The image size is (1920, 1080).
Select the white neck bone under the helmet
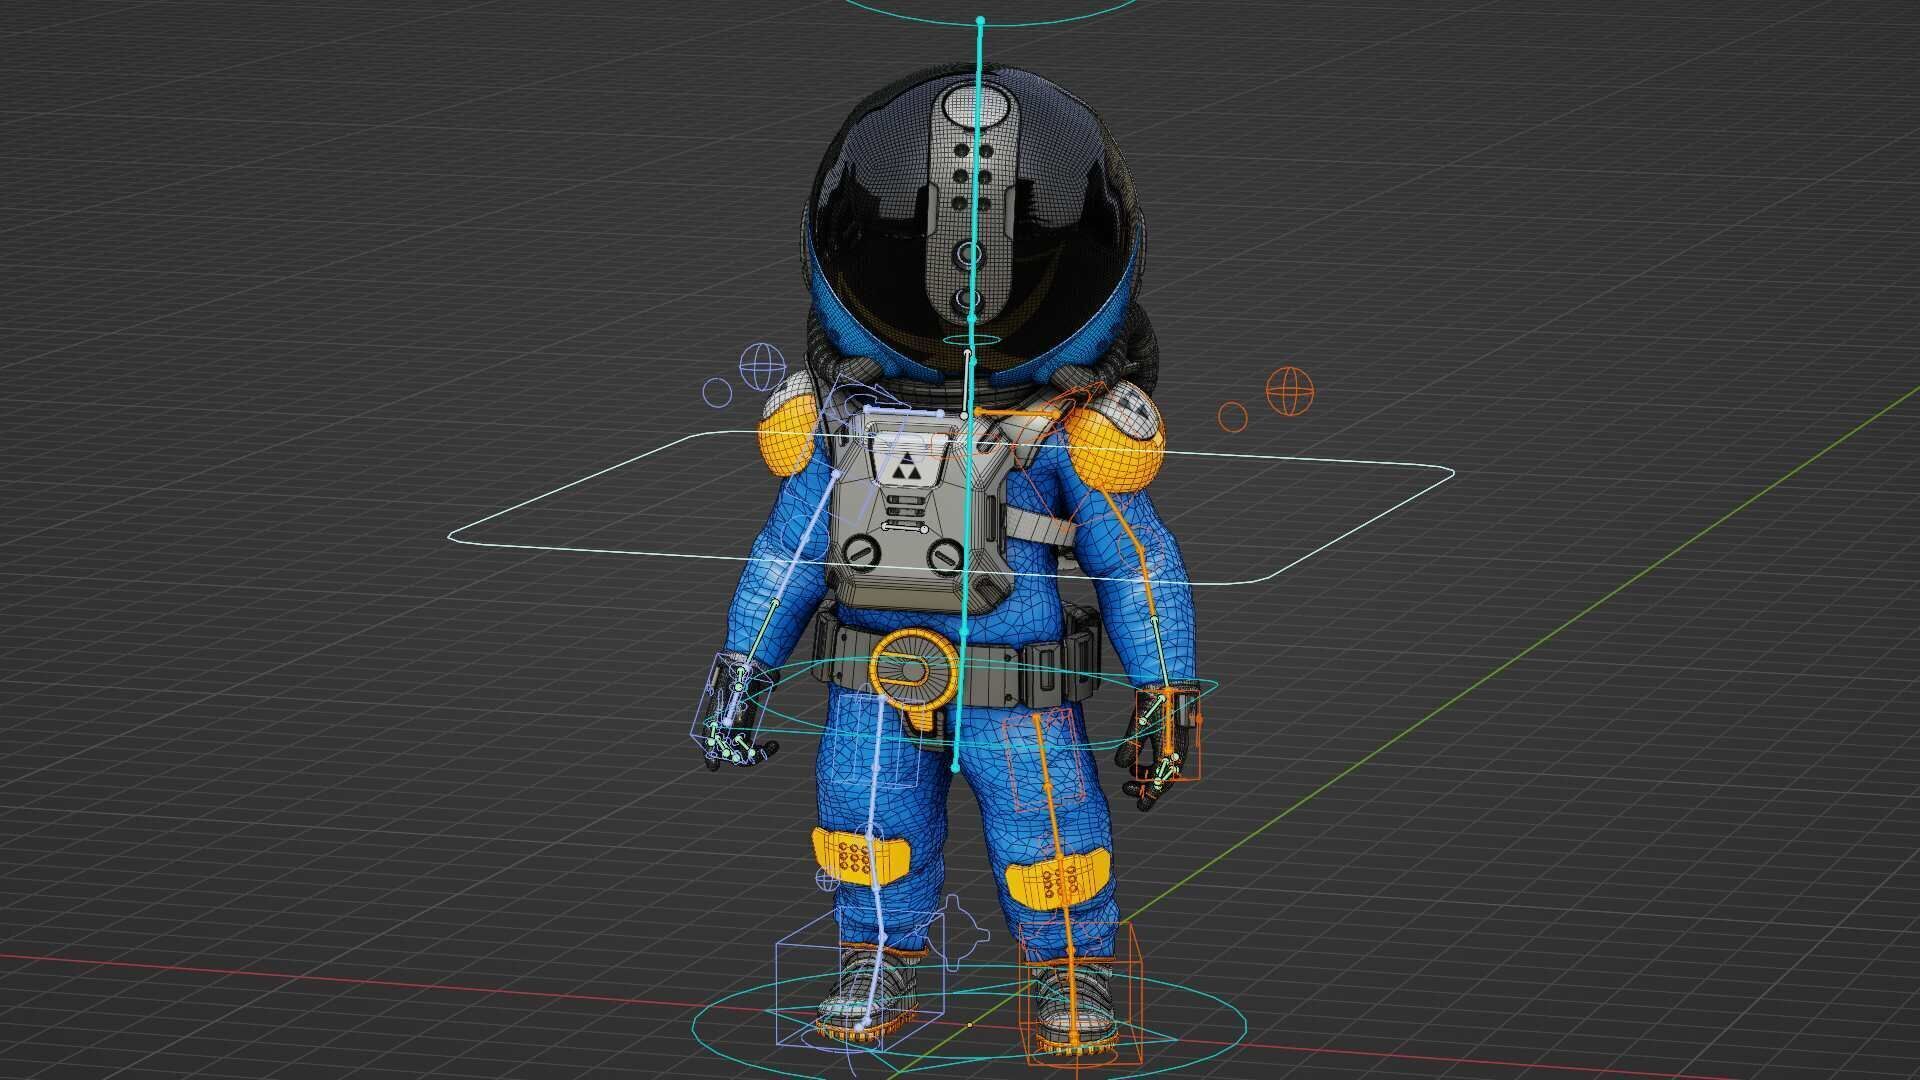click(x=965, y=383)
